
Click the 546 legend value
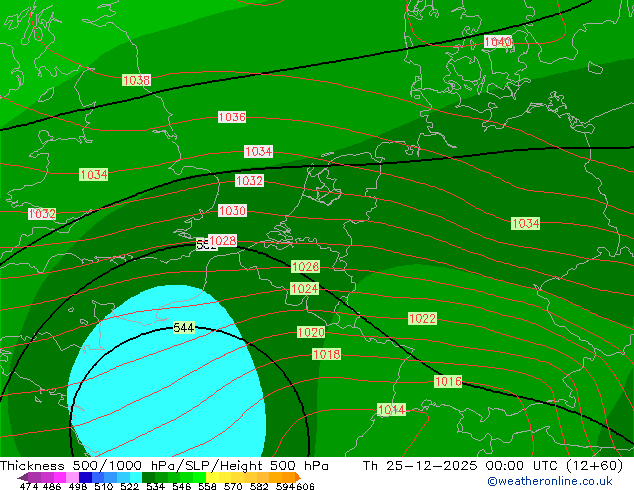point(182,486)
